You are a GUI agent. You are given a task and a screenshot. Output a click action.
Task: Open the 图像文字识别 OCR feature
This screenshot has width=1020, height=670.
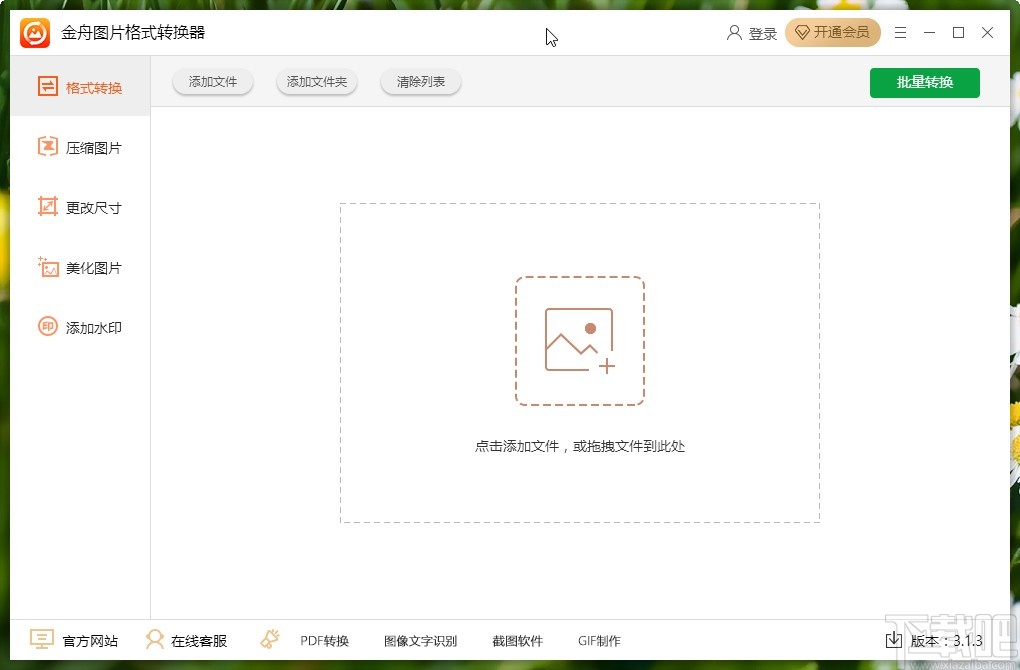(x=419, y=640)
